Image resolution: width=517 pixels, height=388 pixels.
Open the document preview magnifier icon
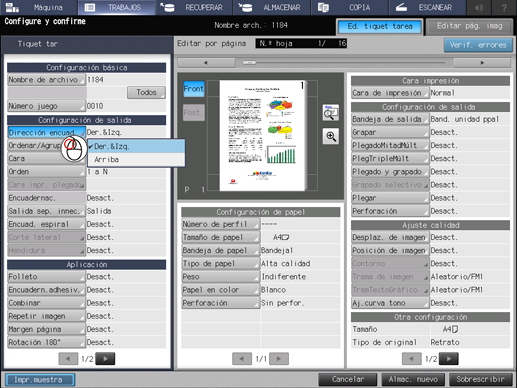tap(331, 113)
